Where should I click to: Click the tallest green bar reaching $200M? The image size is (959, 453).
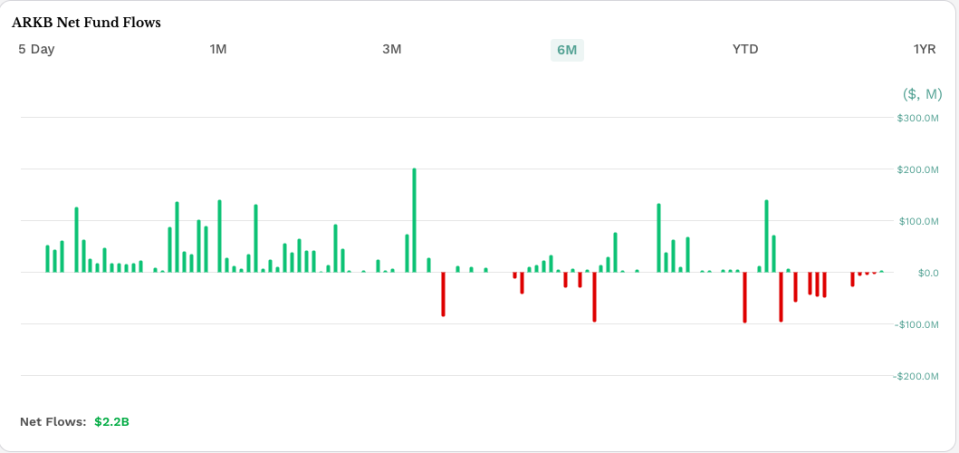[414, 220]
